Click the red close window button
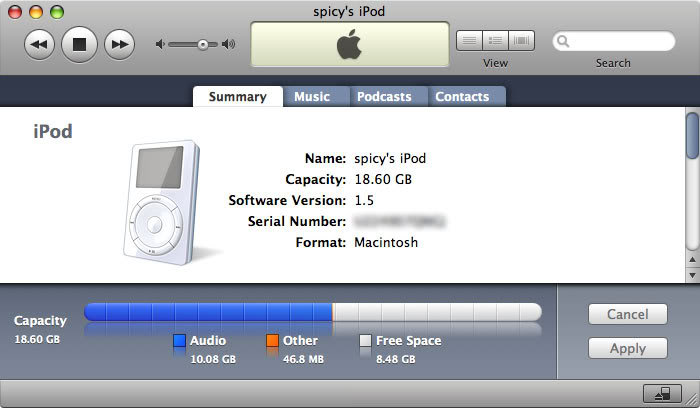Viewport: 700px width, 408px height. pyautogui.click(x=15, y=12)
